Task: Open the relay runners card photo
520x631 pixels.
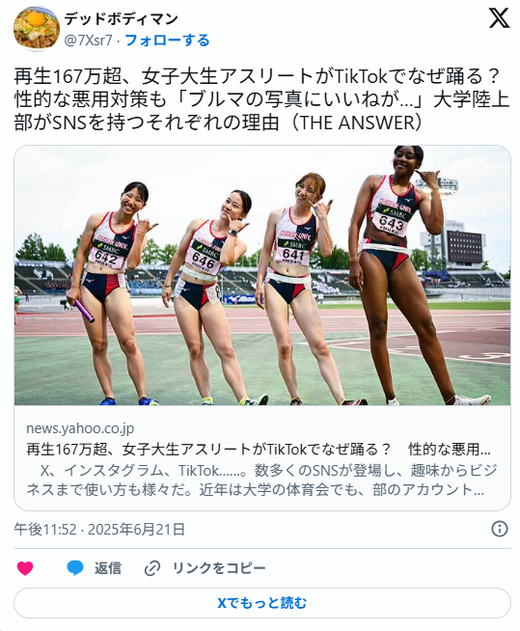Action: (x=262, y=275)
